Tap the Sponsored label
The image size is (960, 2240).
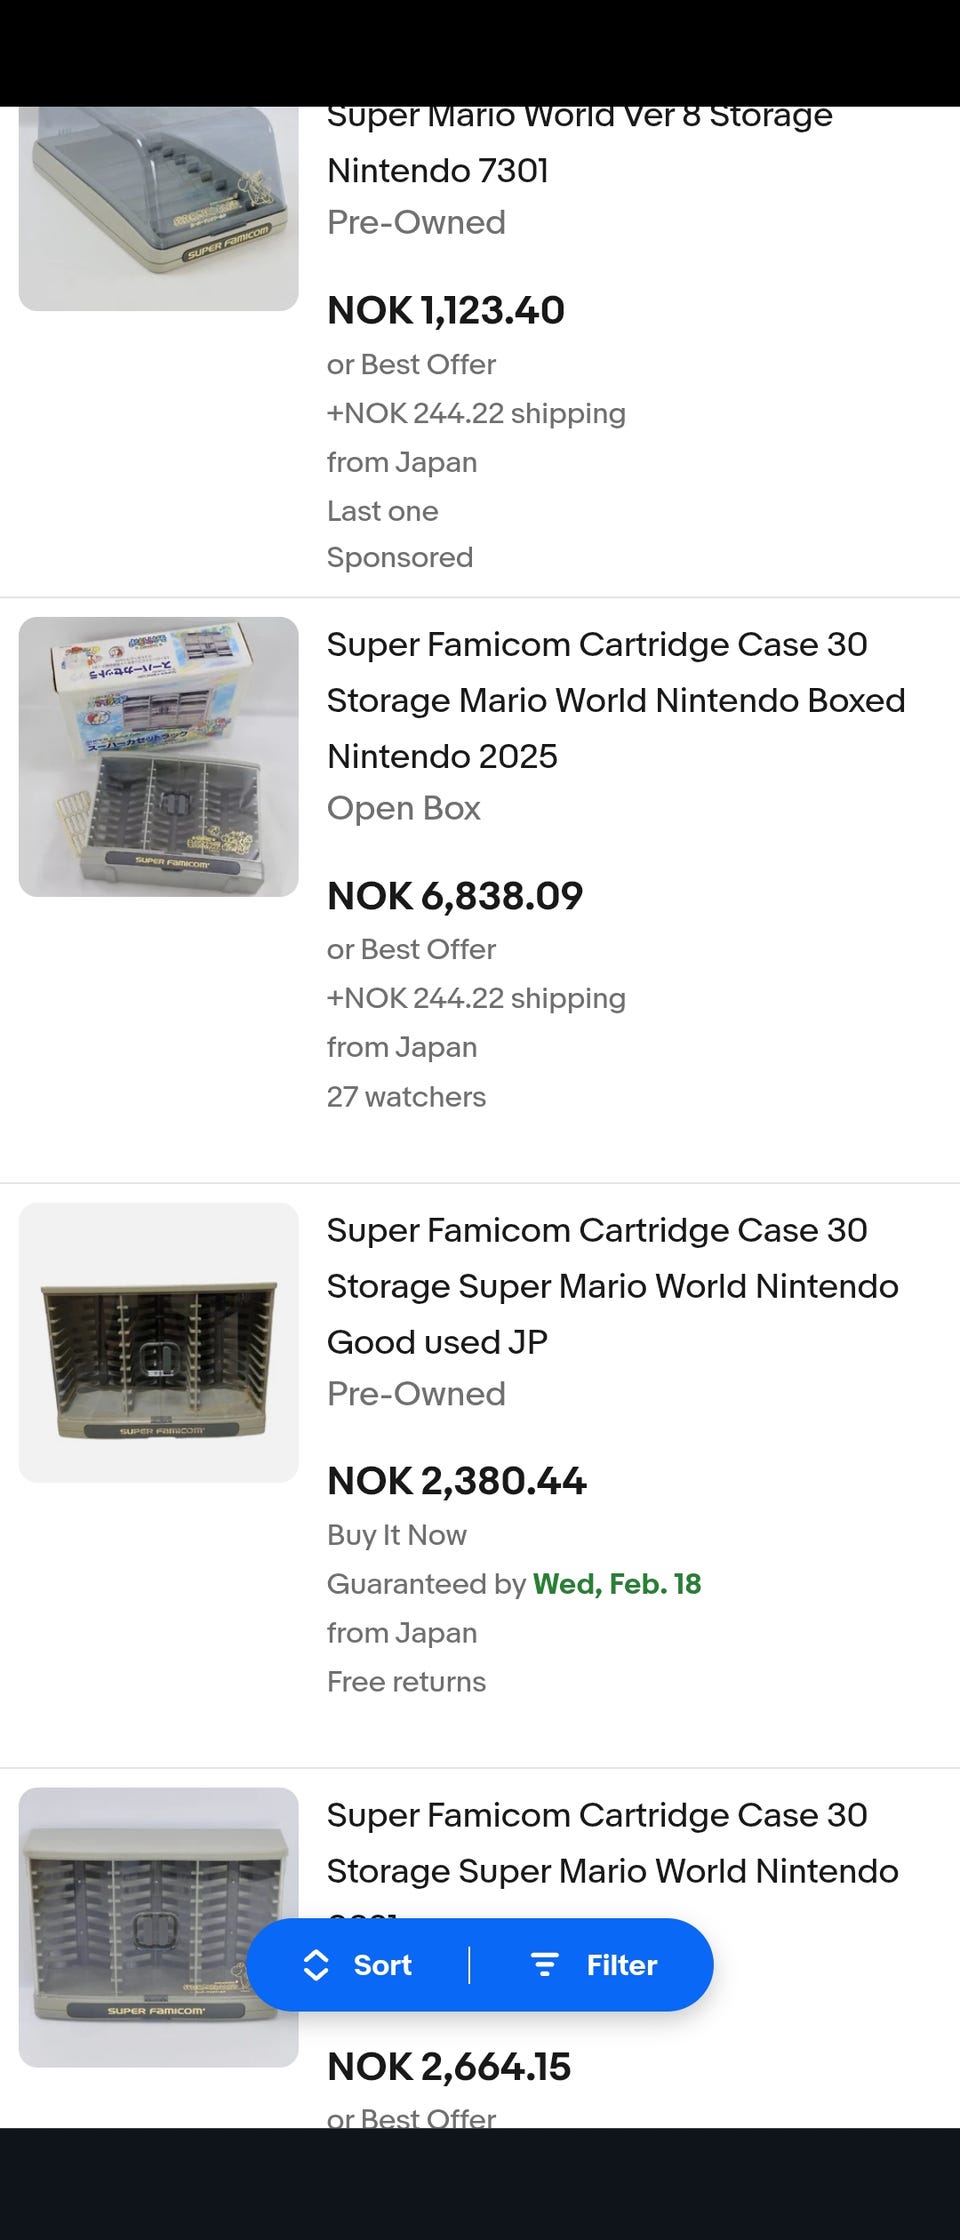click(400, 557)
